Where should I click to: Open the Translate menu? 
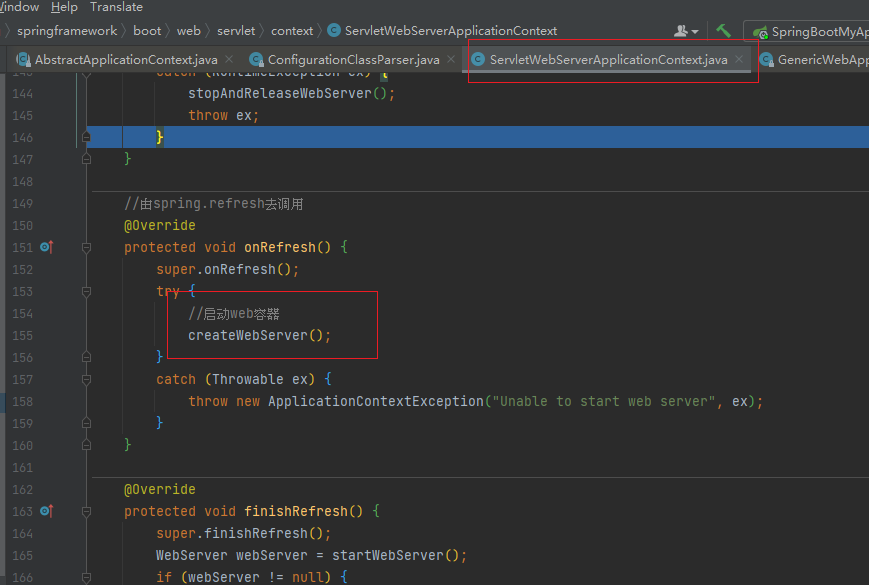[116, 7]
